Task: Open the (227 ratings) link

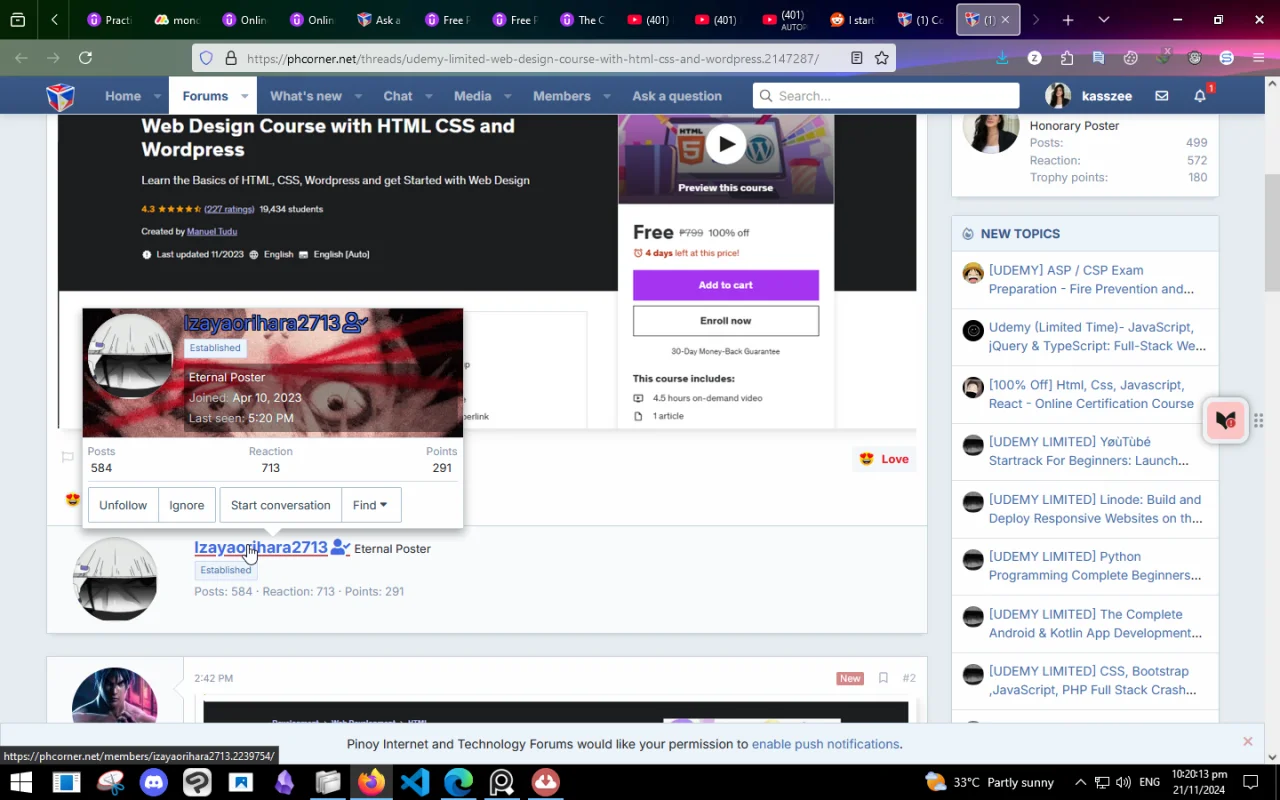Action: tap(229, 209)
